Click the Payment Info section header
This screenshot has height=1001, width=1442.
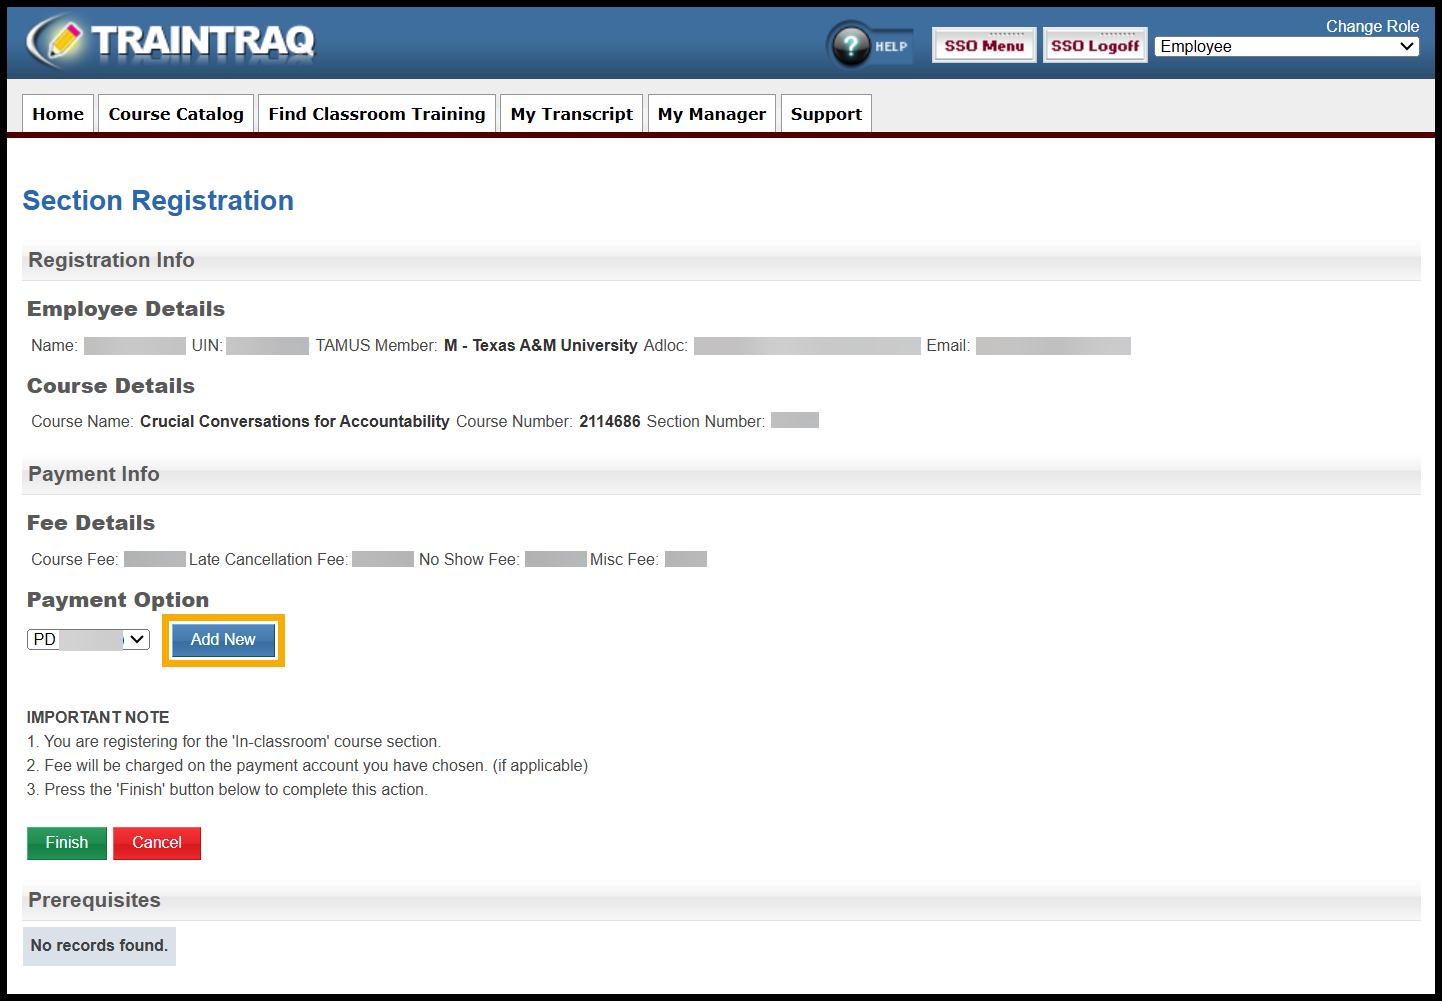94,474
